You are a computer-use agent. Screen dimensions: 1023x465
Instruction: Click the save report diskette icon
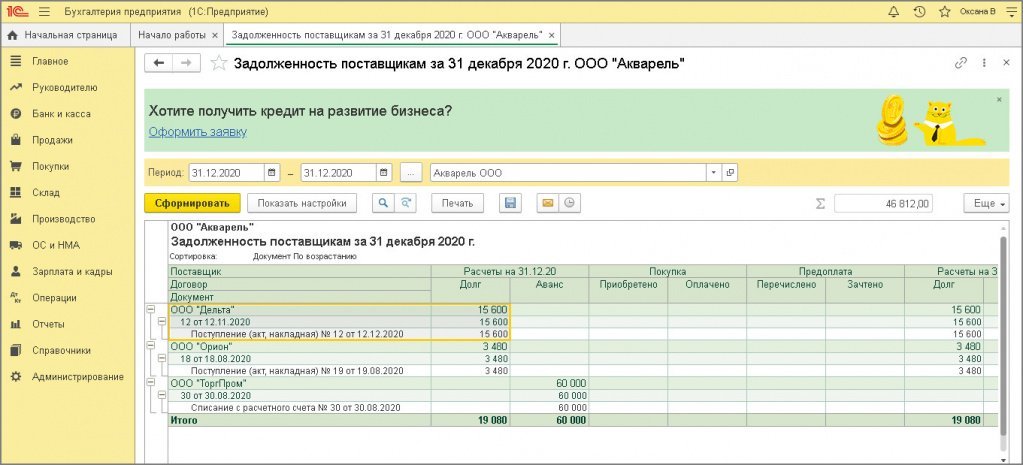point(510,203)
